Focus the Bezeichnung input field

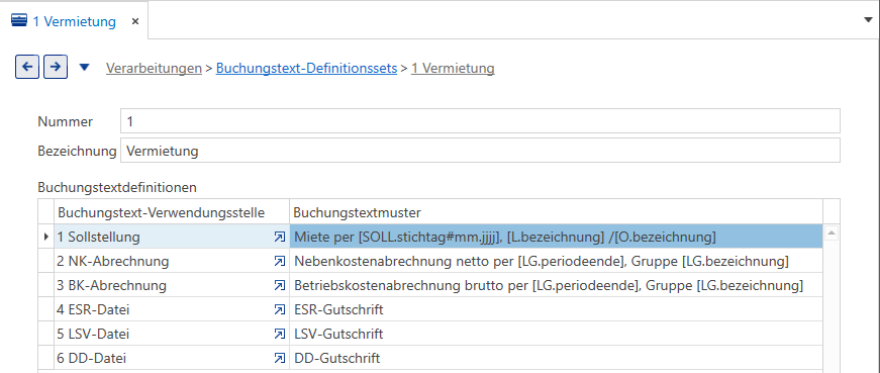click(480, 150)
